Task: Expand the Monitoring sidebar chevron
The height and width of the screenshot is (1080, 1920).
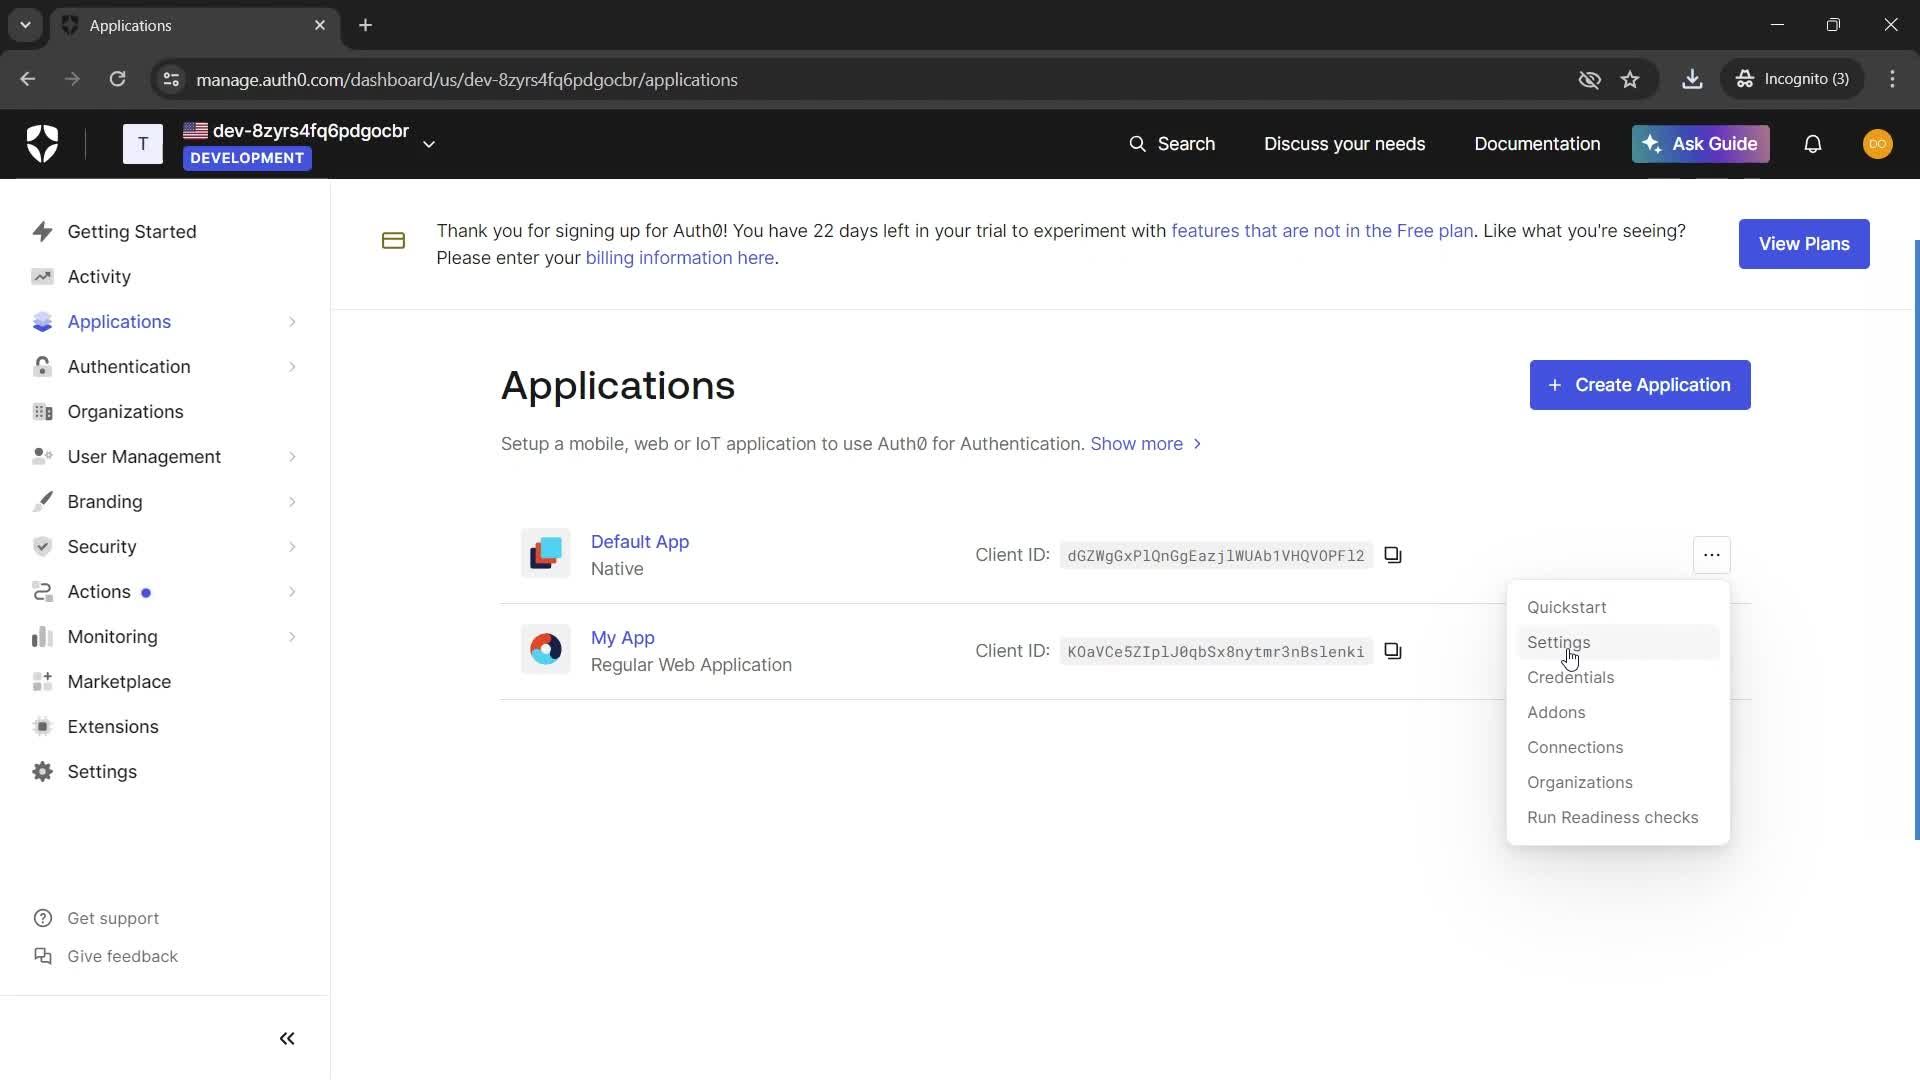Action: [x=292, y=637]
